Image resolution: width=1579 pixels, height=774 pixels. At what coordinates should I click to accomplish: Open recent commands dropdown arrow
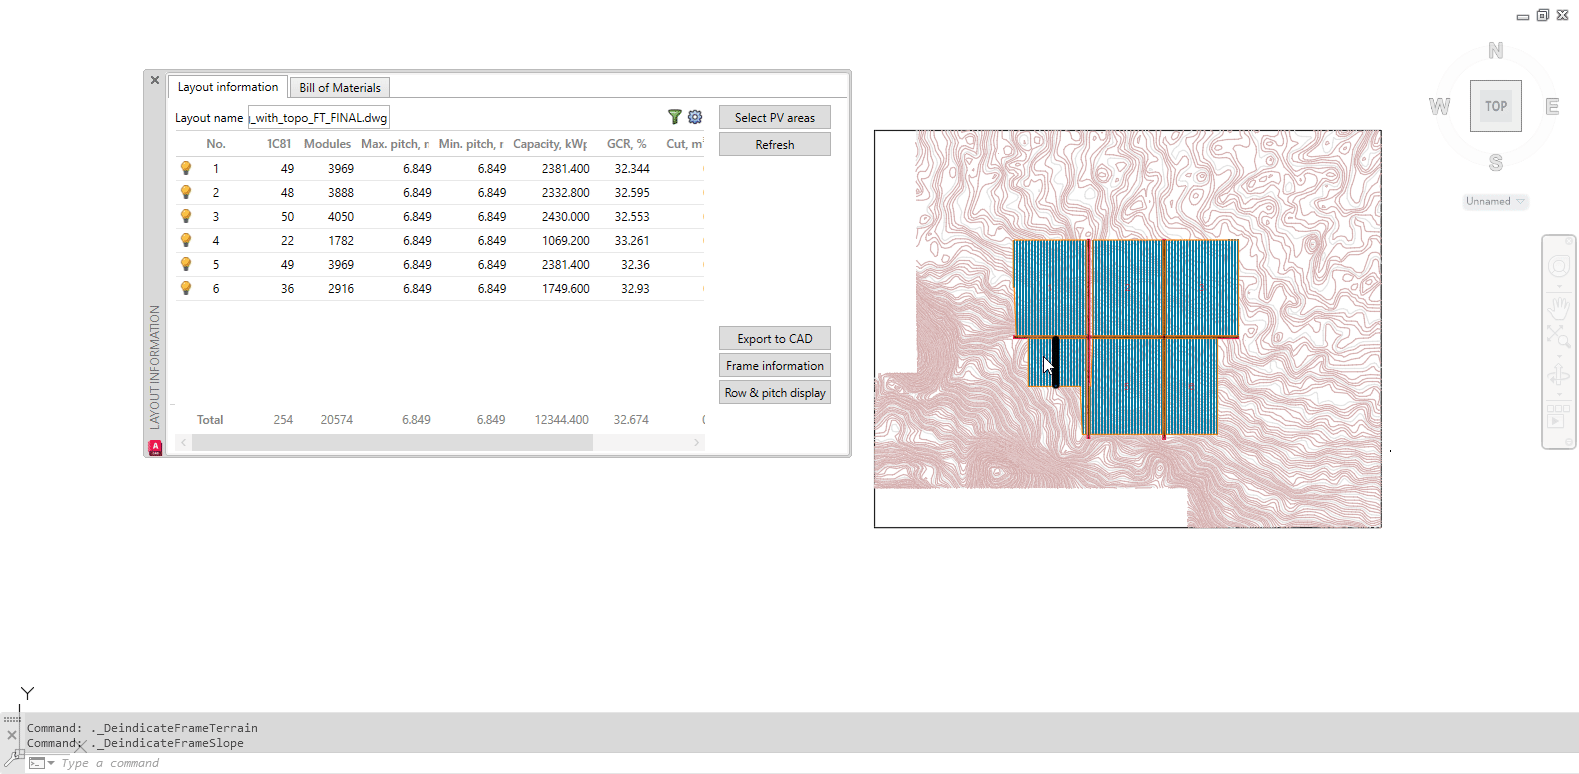(51, 763)
